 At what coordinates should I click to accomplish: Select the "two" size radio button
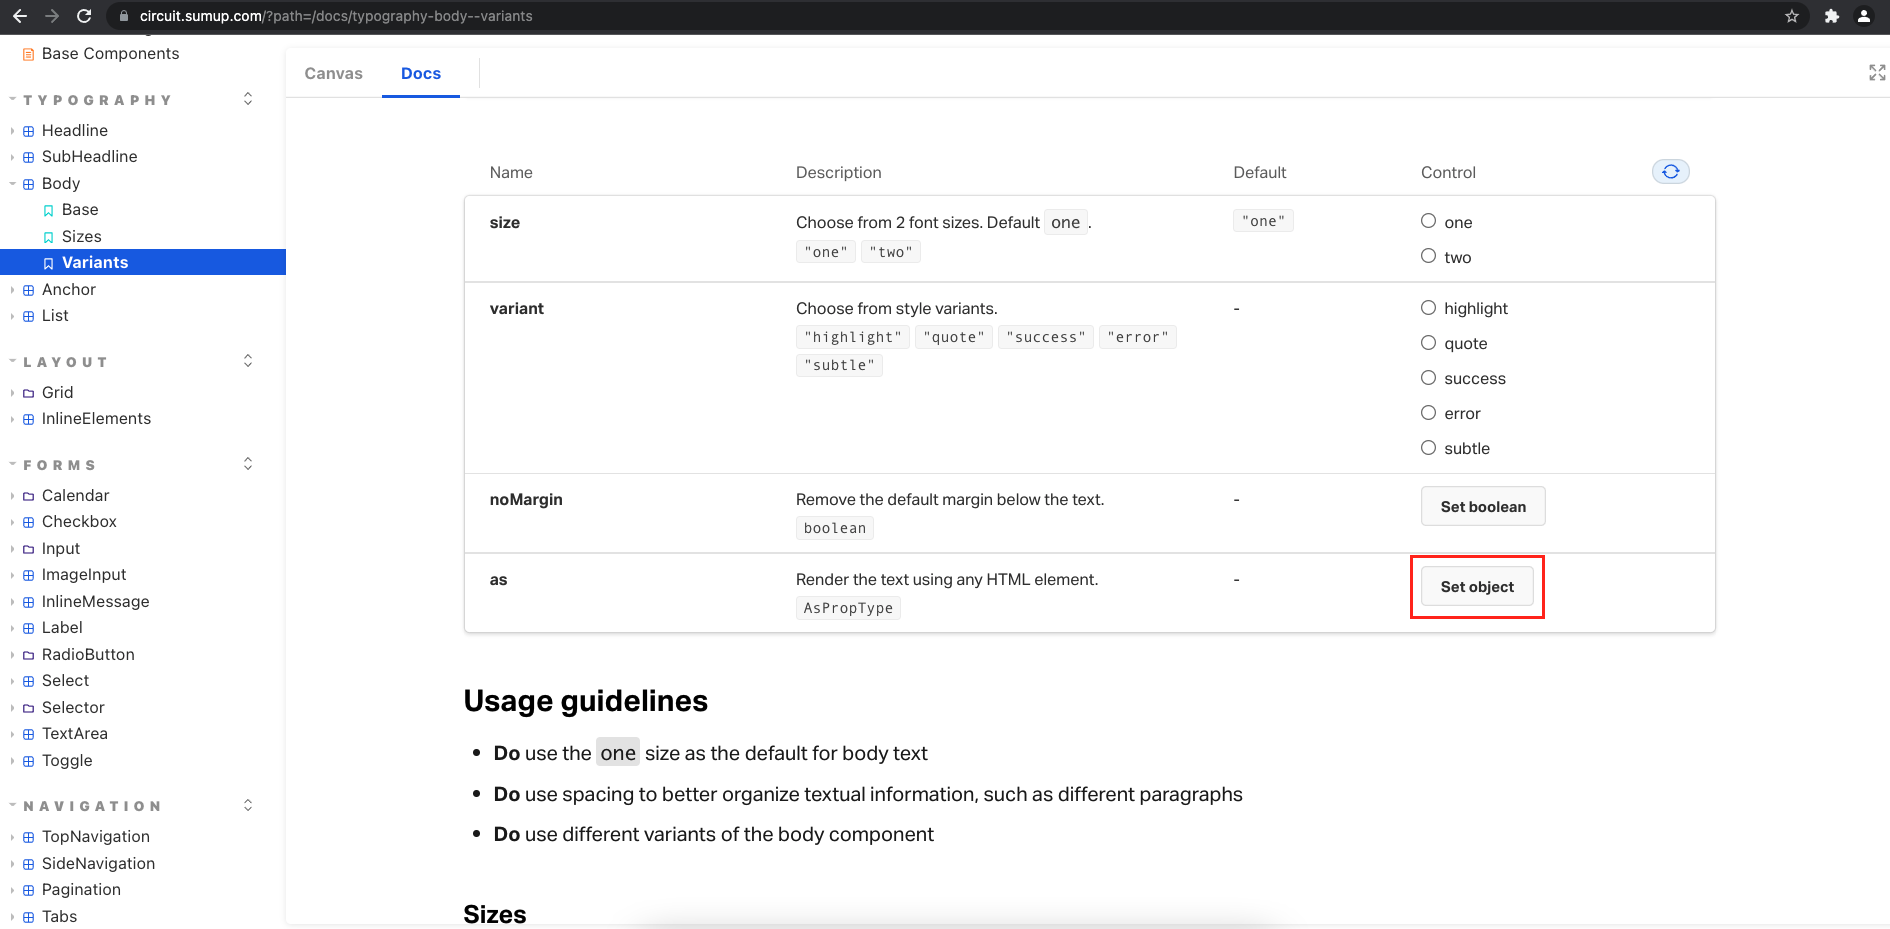coord(1428,256)
